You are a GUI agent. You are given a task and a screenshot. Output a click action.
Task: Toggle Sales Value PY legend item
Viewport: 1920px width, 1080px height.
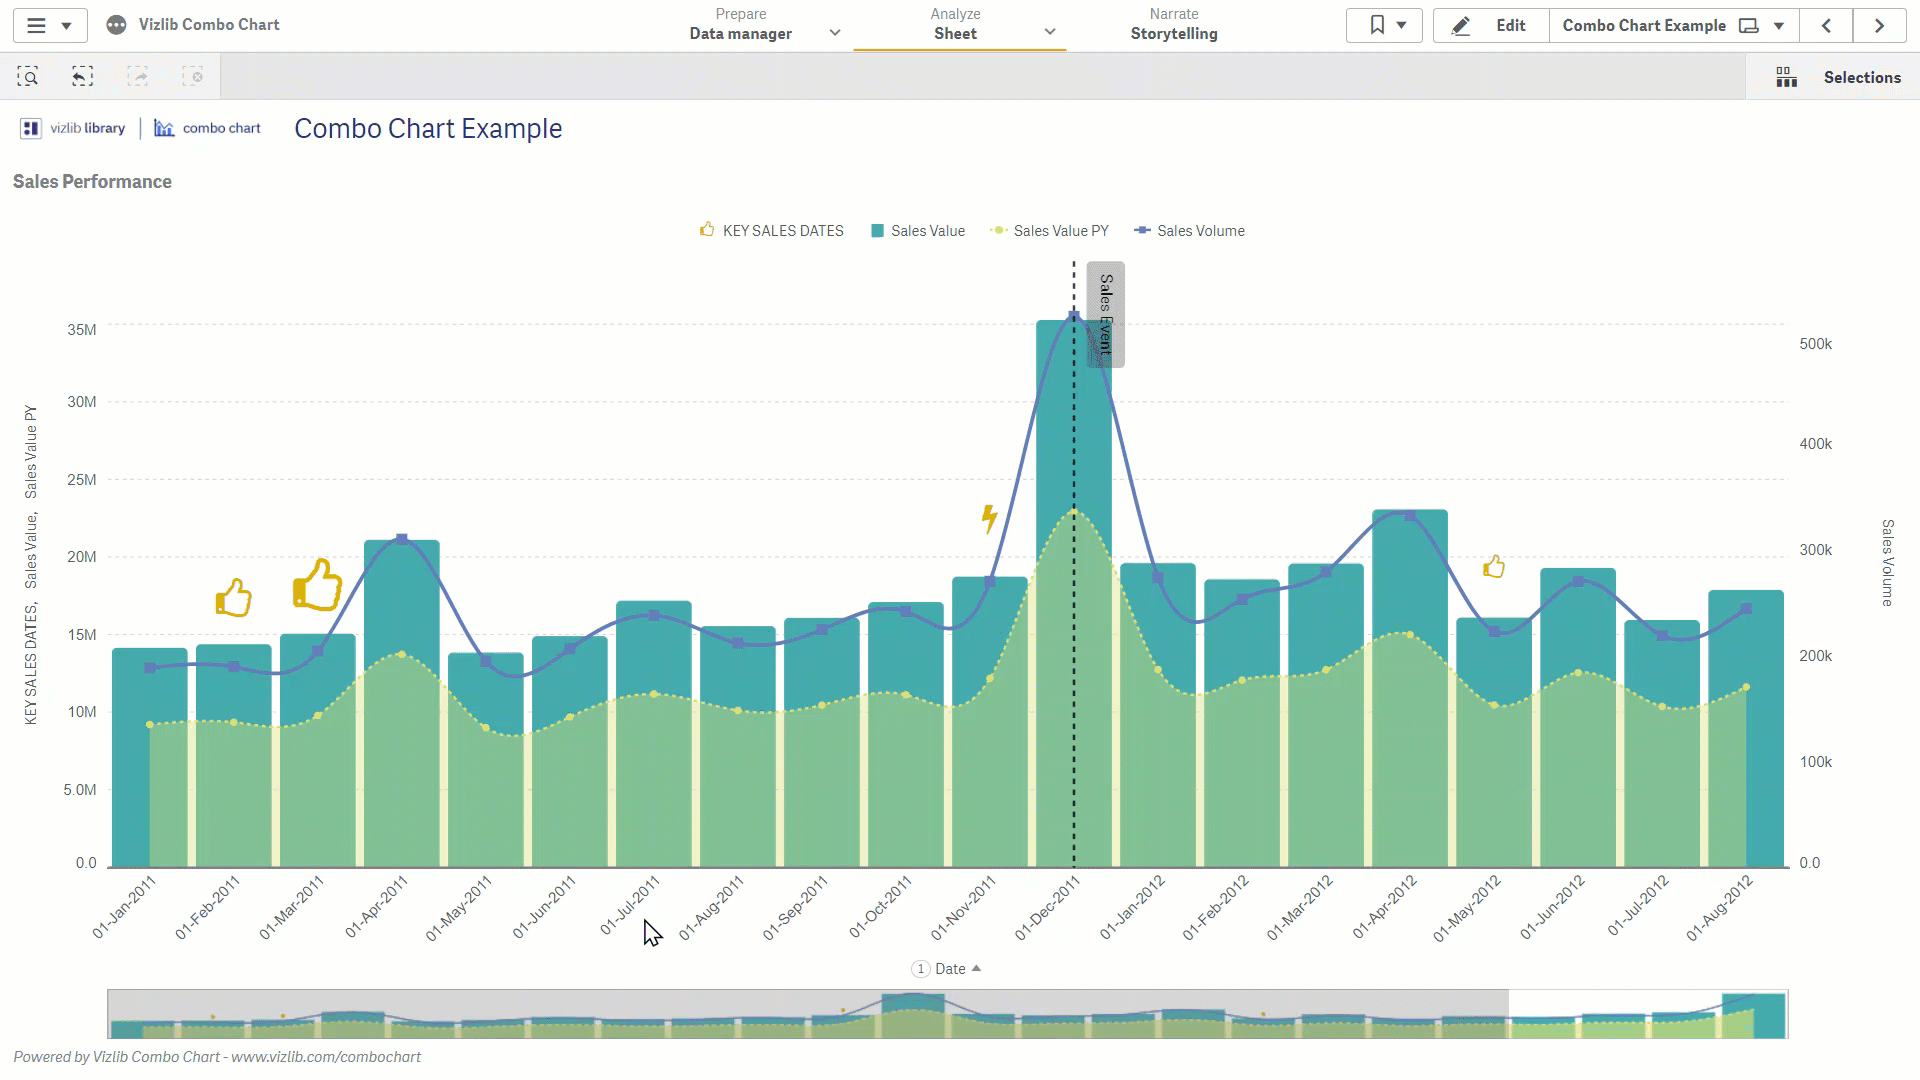[1049, 231]
